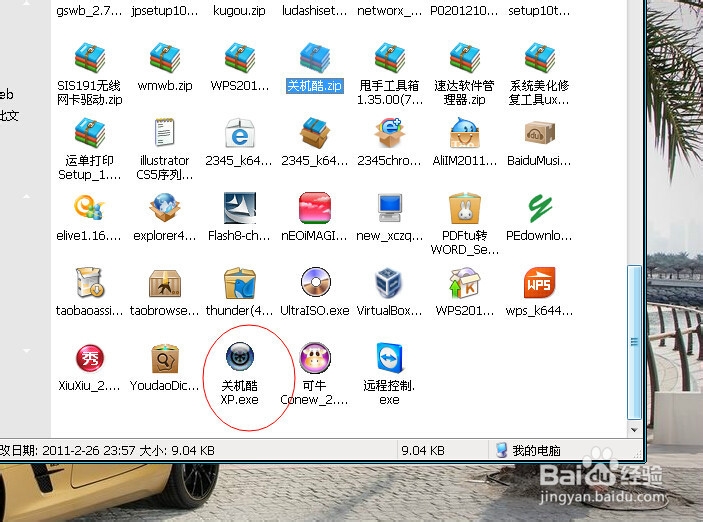Select the 可牛 Conew_2... cow icon

[x=315, y=357]
